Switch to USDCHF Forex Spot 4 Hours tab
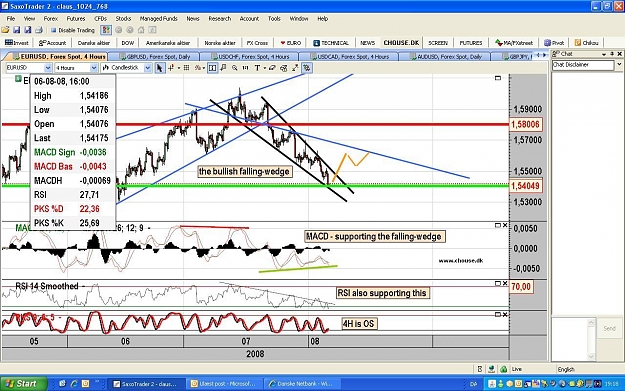 [250, 57]
